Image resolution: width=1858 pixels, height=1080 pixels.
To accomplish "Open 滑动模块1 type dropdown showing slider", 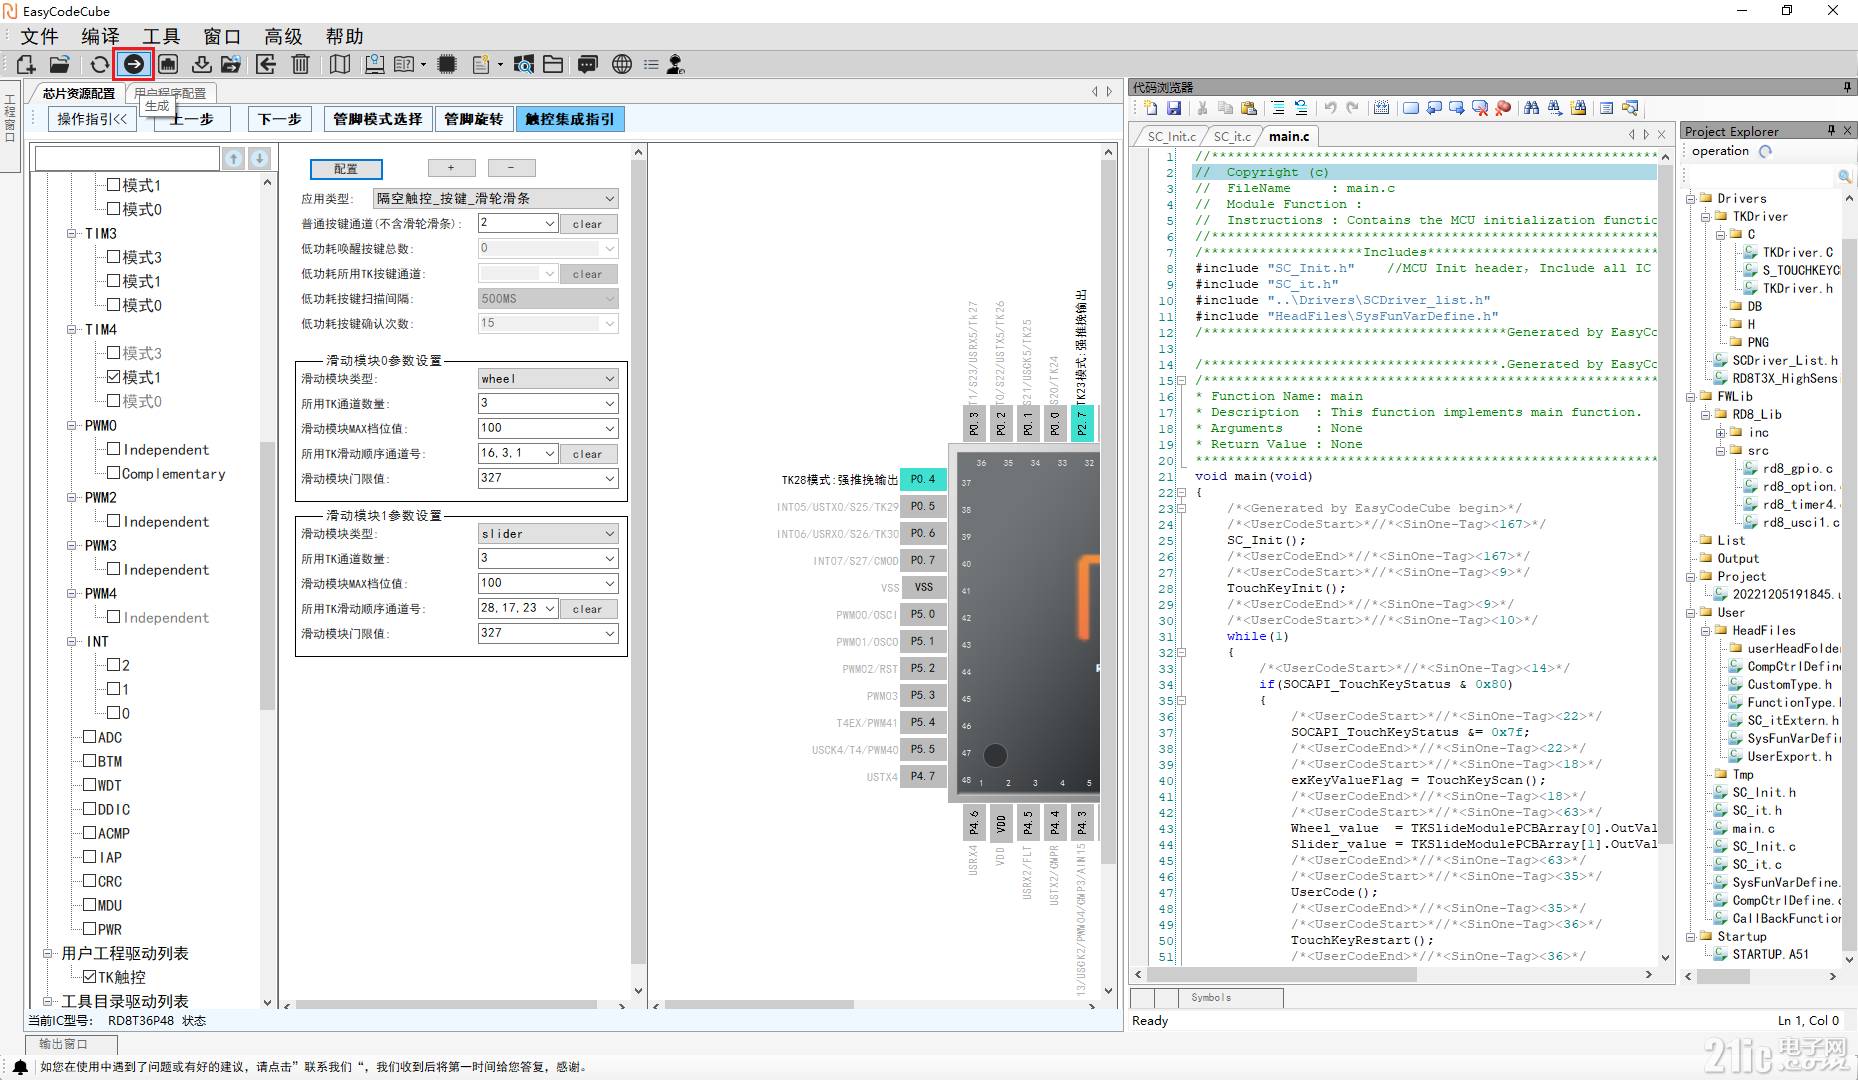I will click(548, 534).
